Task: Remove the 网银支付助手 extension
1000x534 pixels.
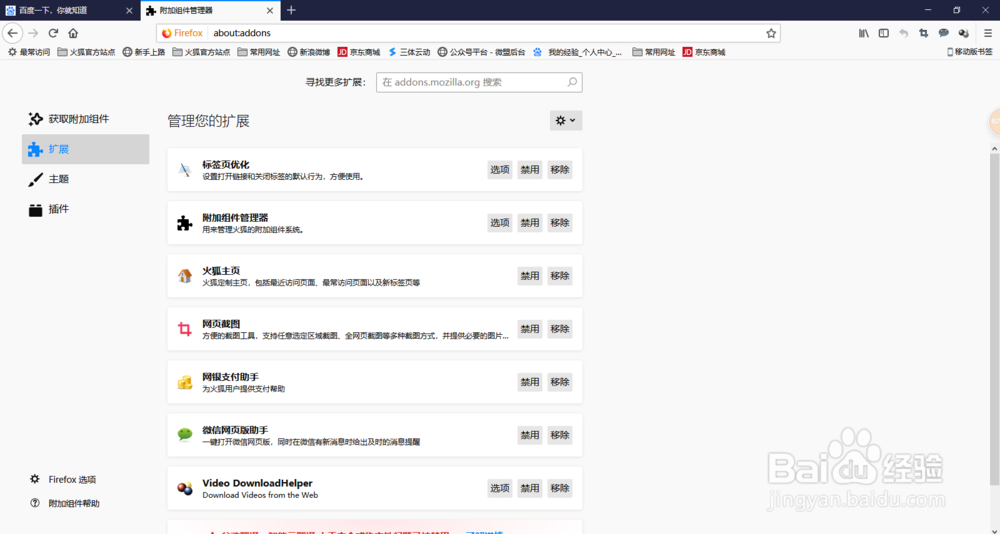Action: 560,382
